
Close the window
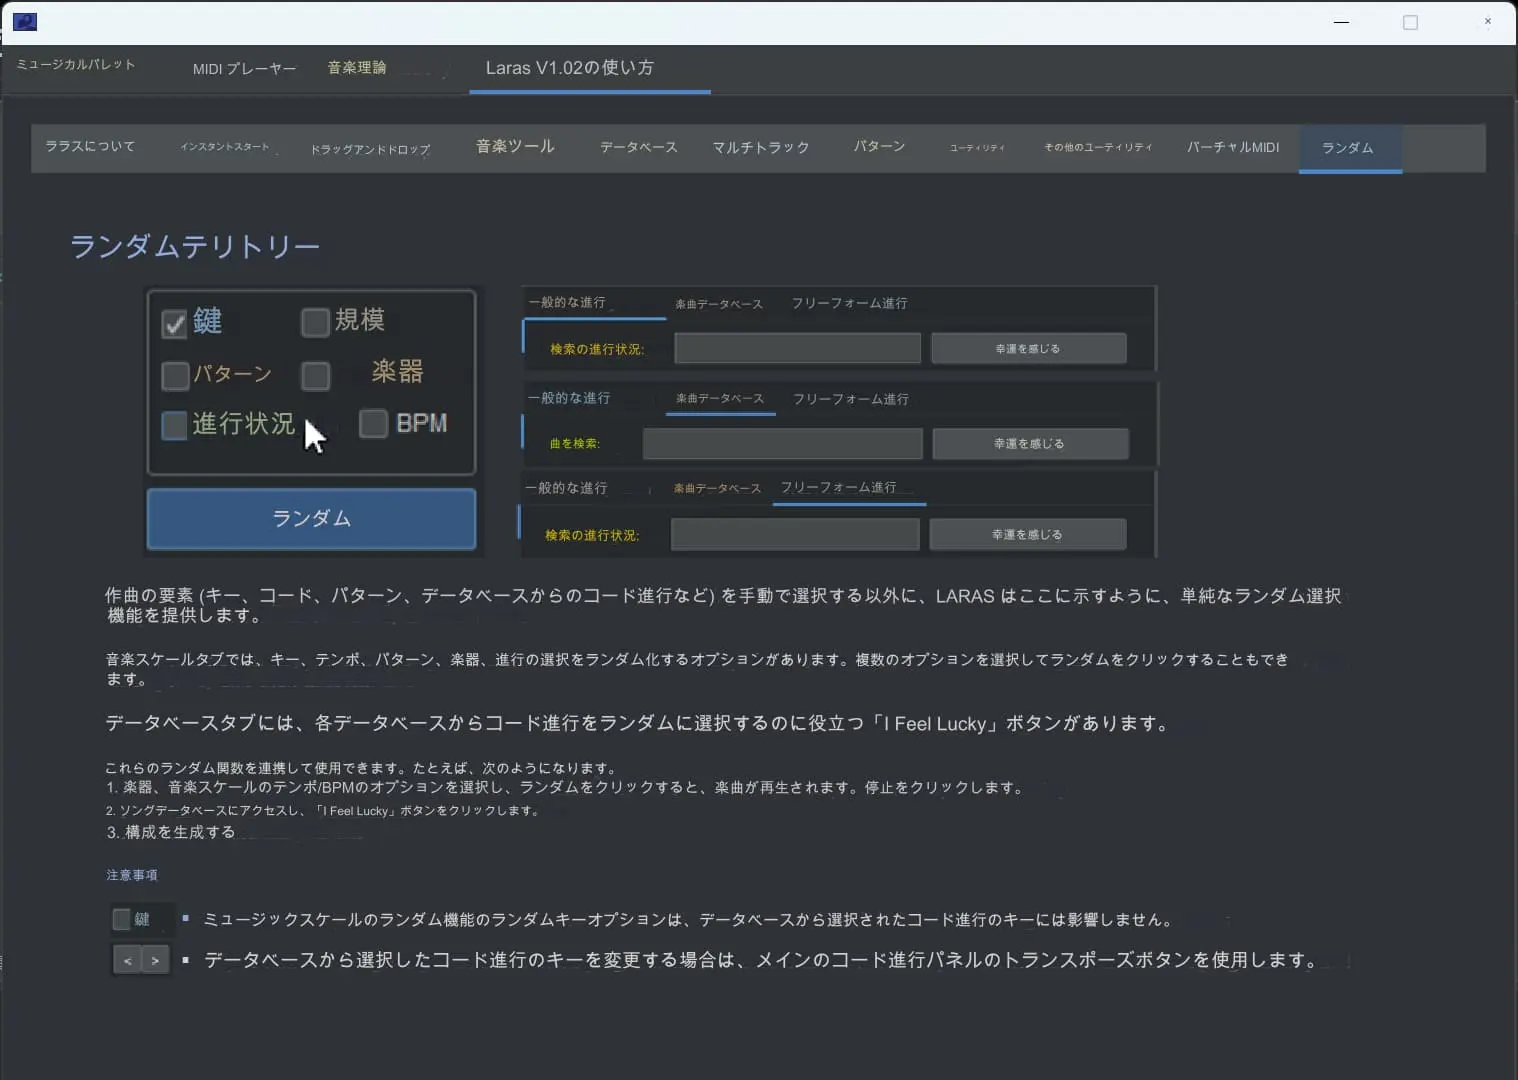point(1487,21)
